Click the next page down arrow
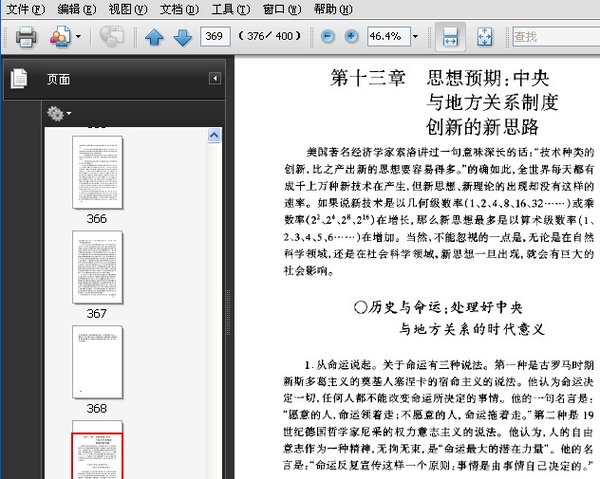Screen dimensions: 600x479 click(182, 38)
